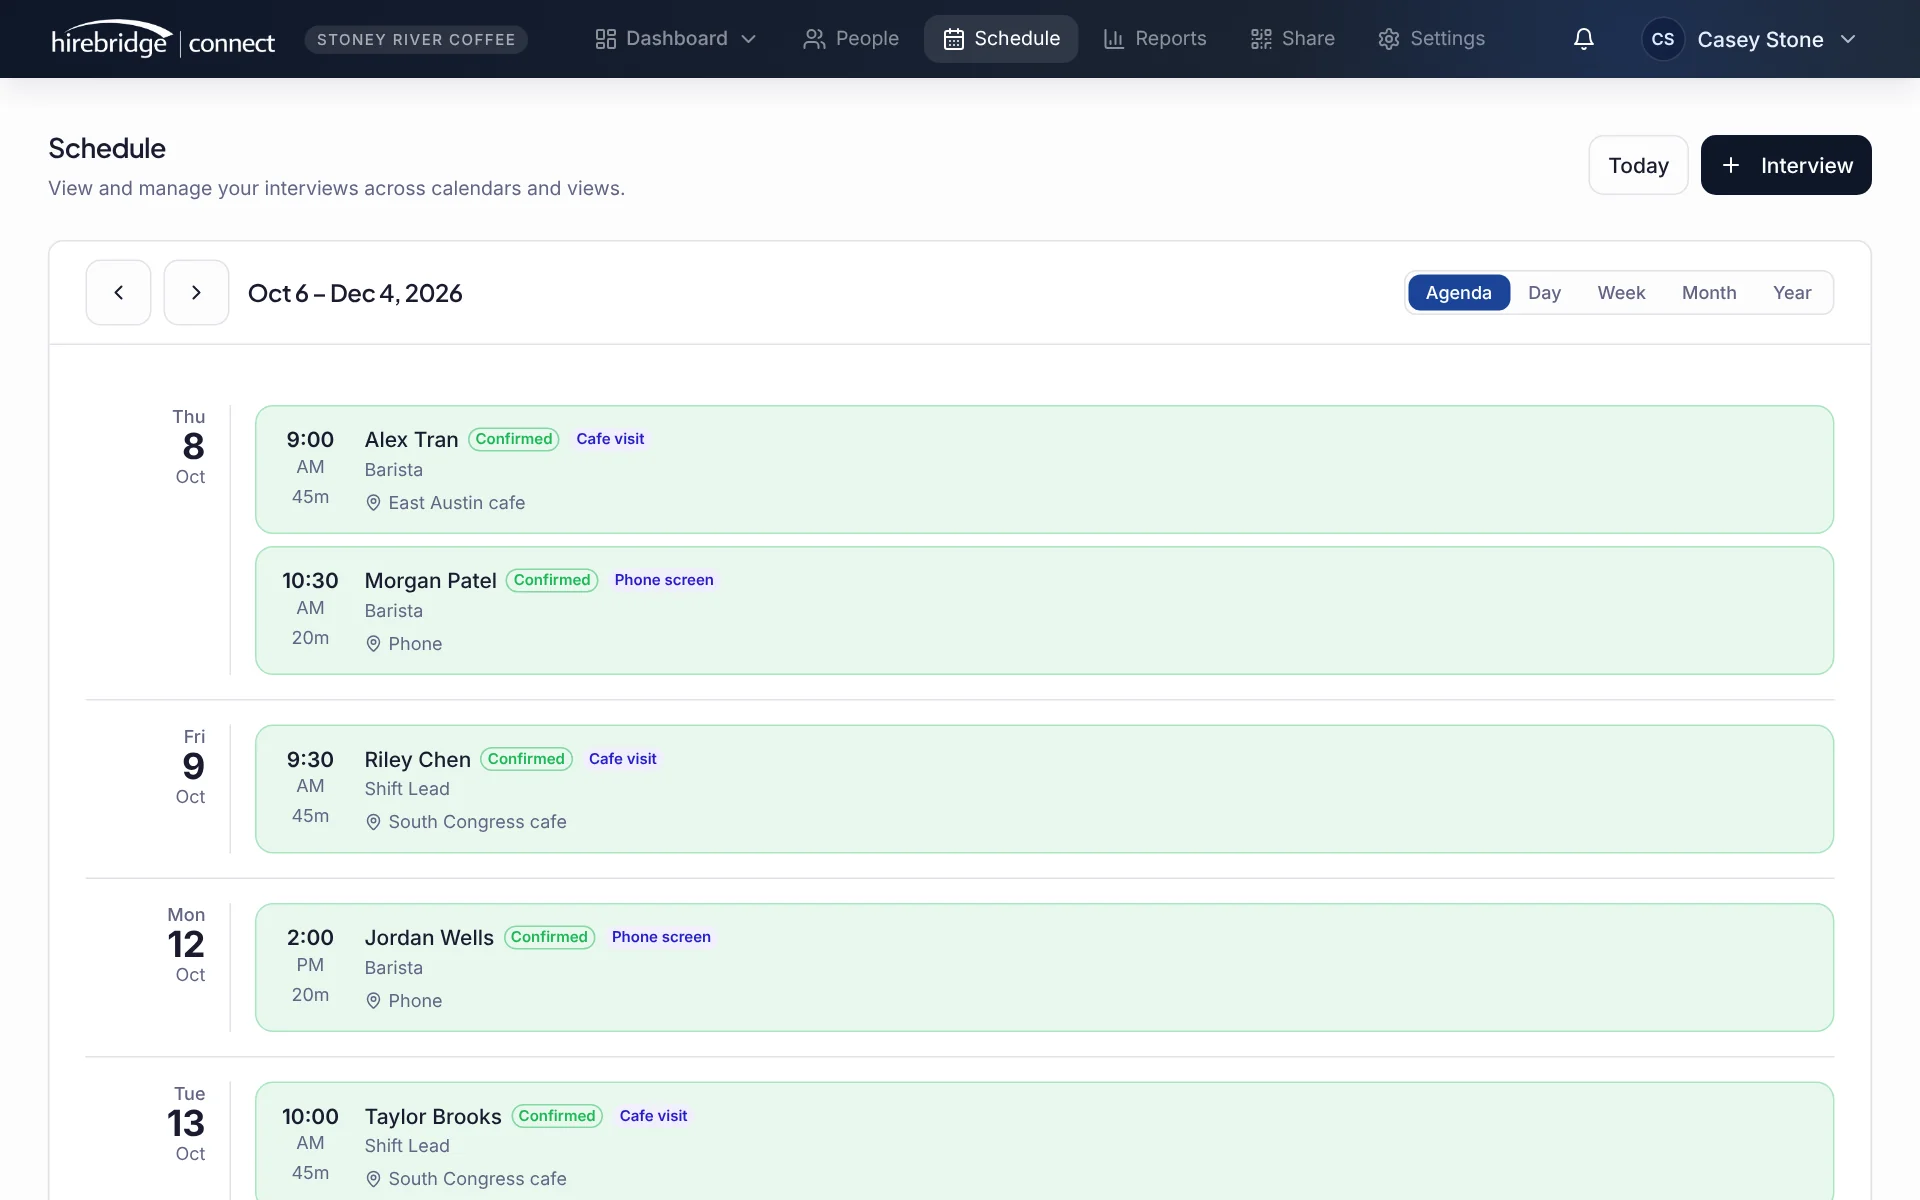1920x1200 pixels.
Task: Click location pin for East Austin cafe
Action: tap(373, 503)
